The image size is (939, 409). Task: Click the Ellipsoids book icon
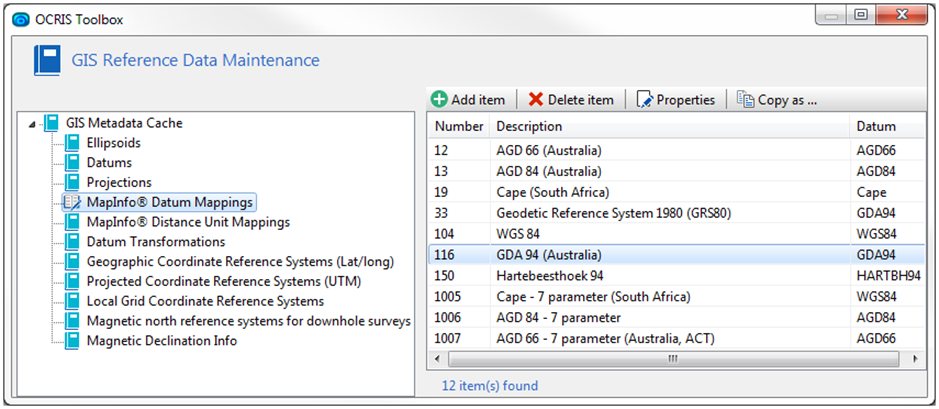(x=72, y=143)
